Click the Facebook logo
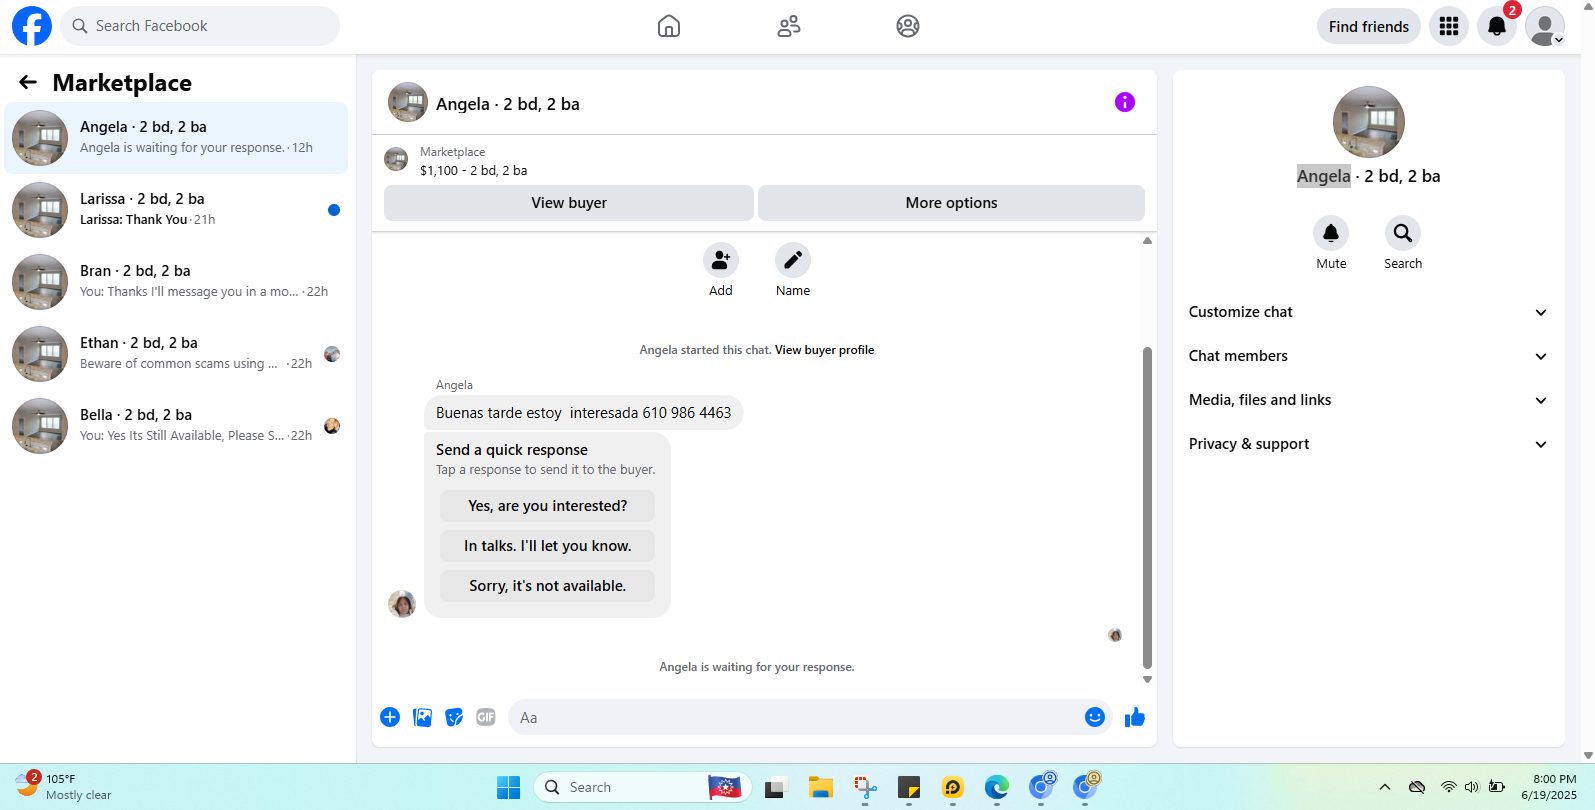1595x810 pixels. [32, 26]
